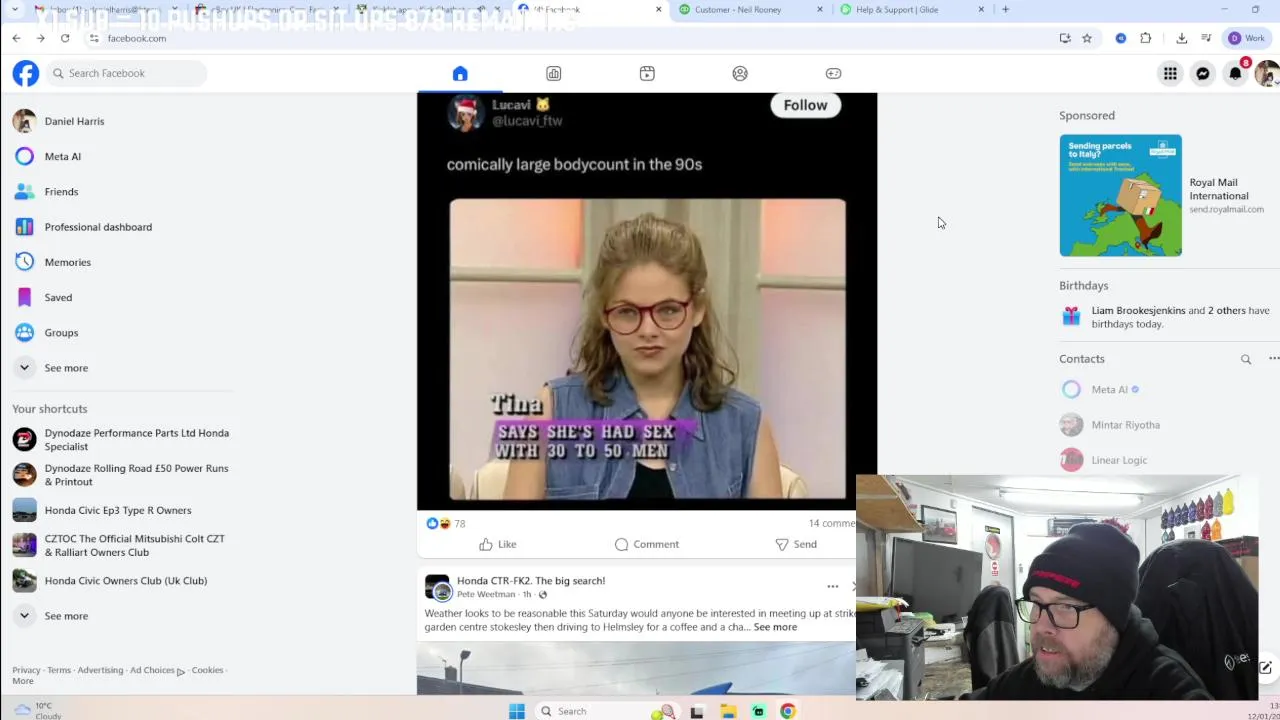
Task: Click Royal Mail International ad title
Action: tap(1219, 189)
